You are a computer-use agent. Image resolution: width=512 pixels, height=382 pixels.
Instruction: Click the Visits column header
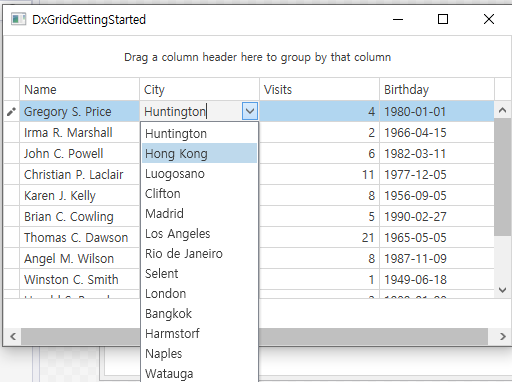[319, 89]
